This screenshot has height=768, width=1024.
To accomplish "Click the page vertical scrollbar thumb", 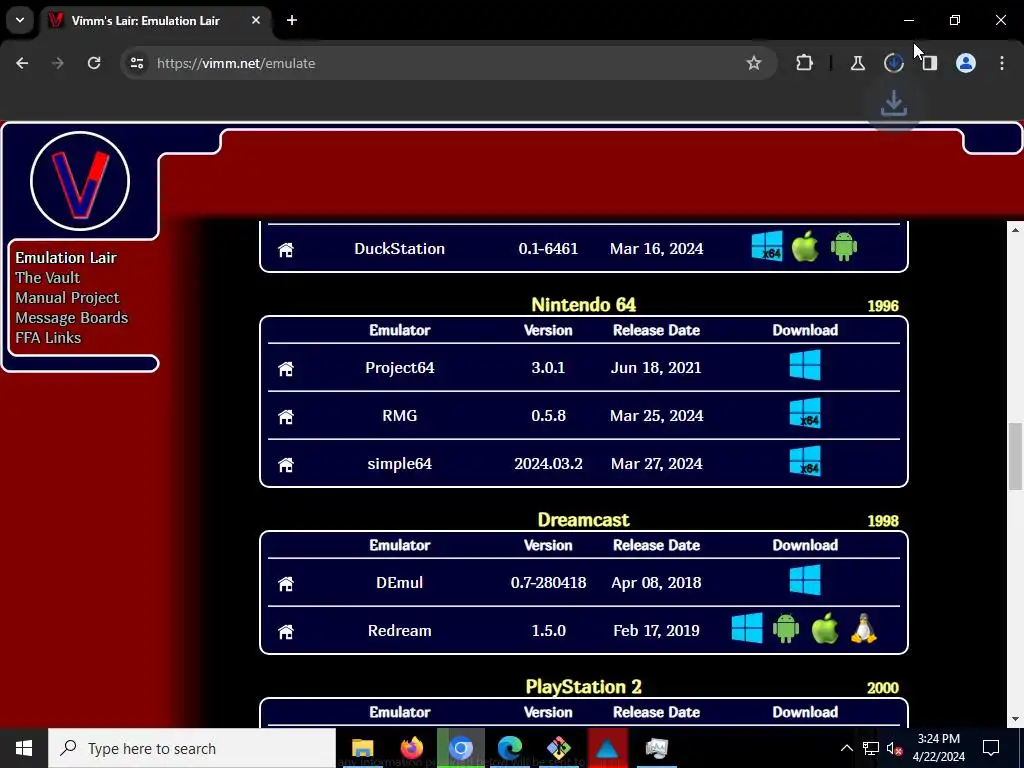I will (1015, 456).
